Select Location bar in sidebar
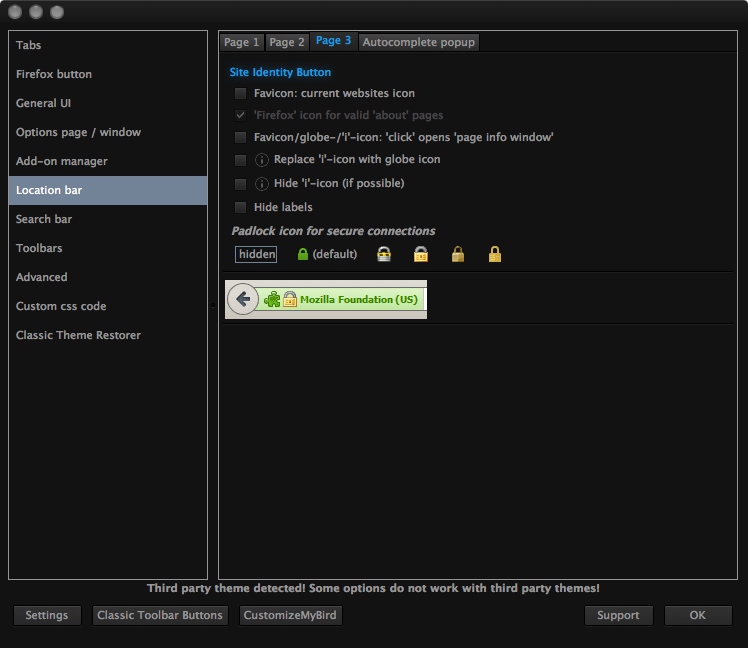 point(108,190)
